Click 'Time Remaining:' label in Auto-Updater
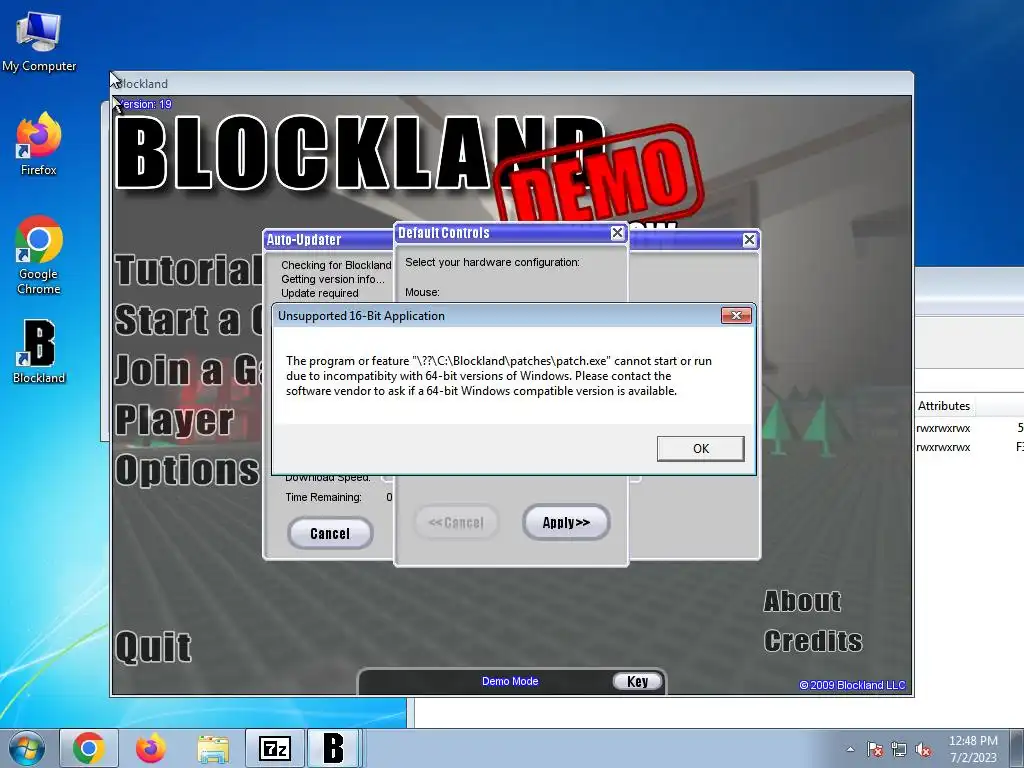This screenshot has width=1024, height=768. pos(323,497)
